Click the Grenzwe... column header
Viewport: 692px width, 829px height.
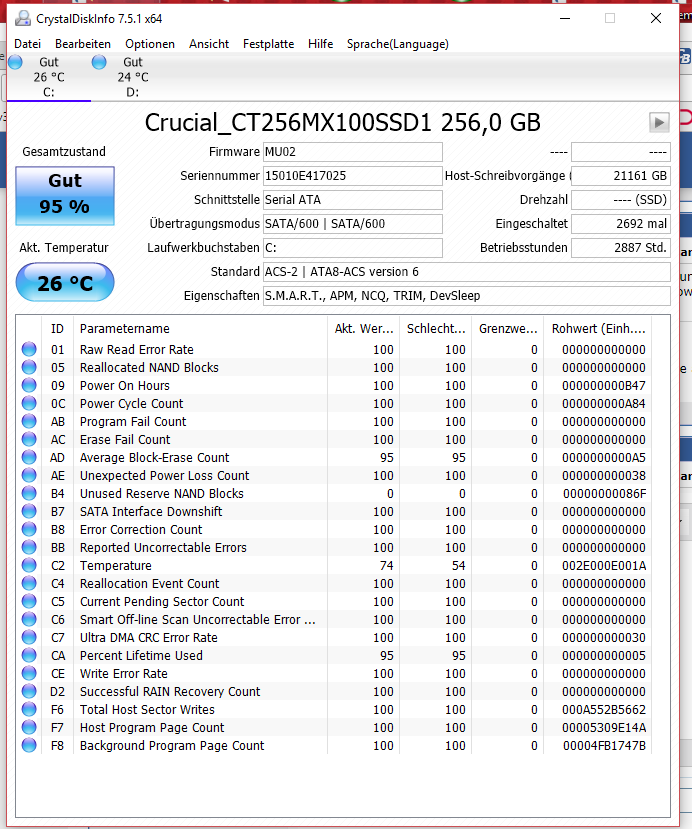tap(508, 329)
